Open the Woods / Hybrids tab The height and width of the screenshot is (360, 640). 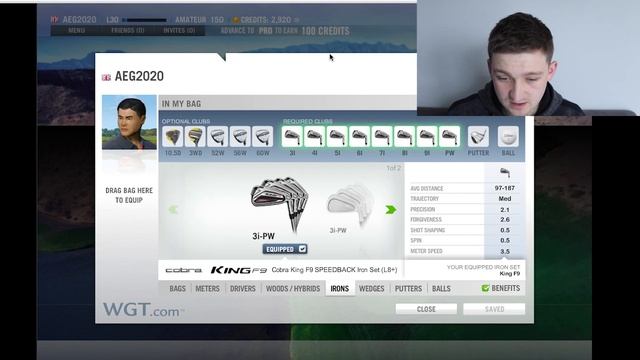[x=293, y=289]
